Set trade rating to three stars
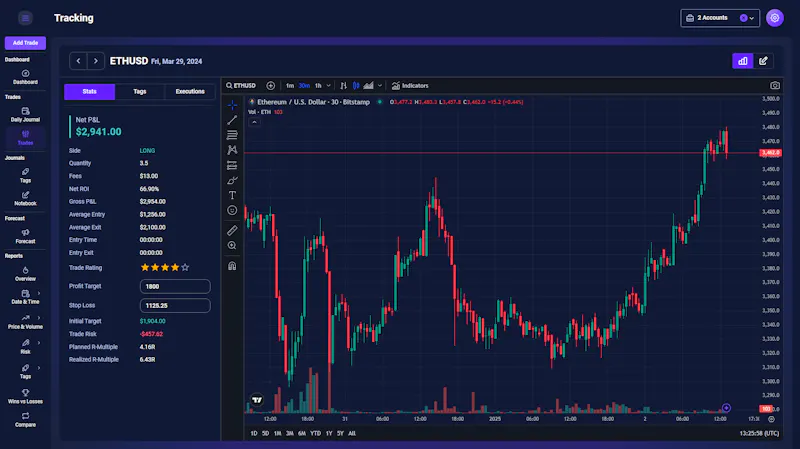The height and width of the screenshot is (449, 800). coord(165,267)
